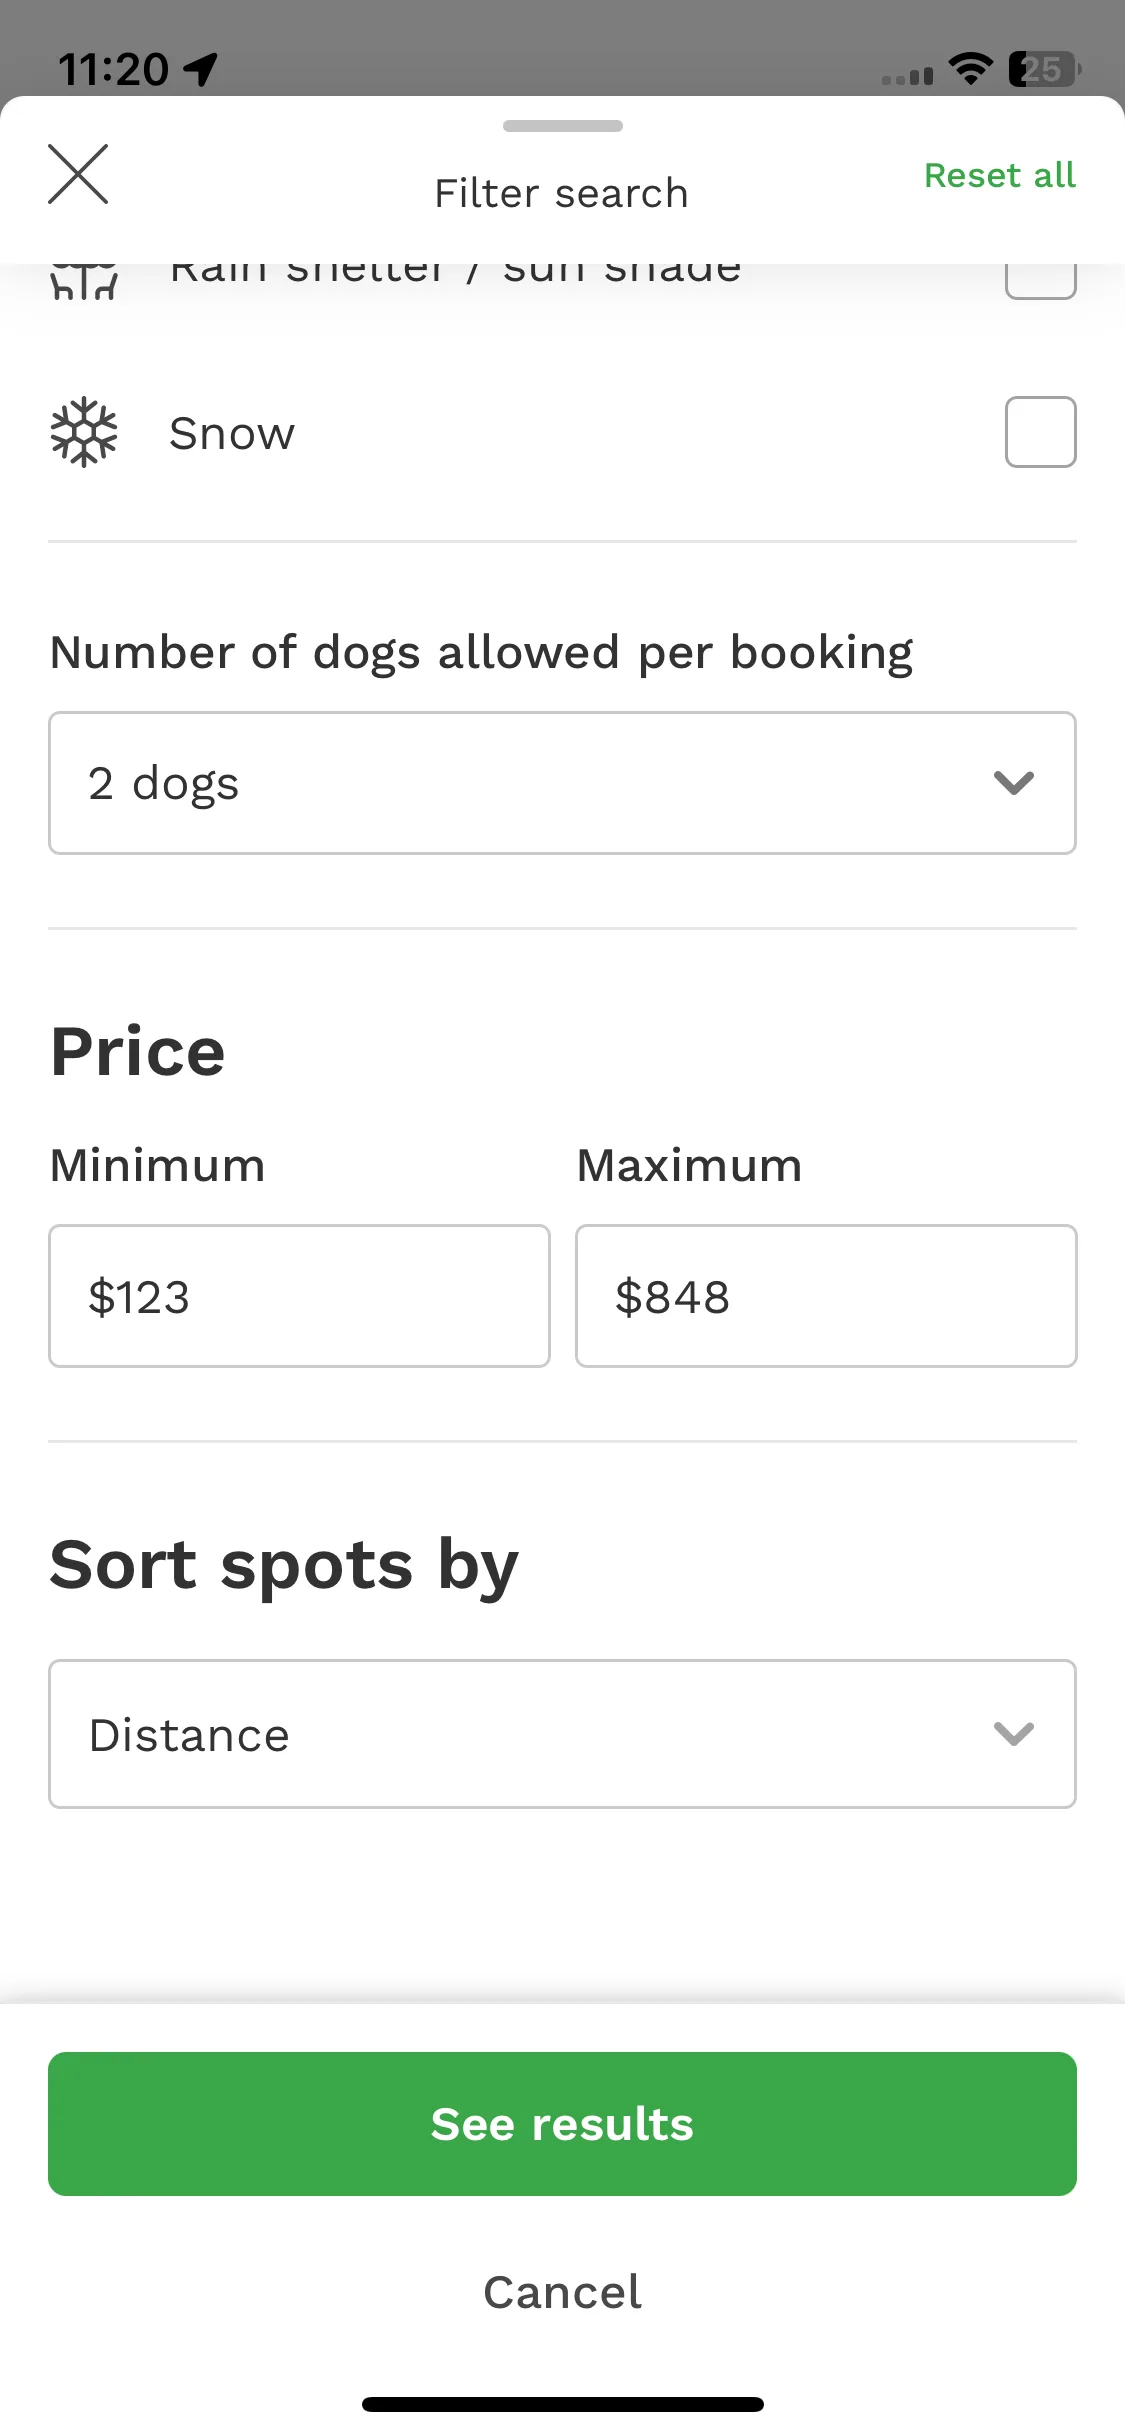This screenshot has width=1125, height=2436.
Task: Tap the battery indicator icon
Action: 1045,69
